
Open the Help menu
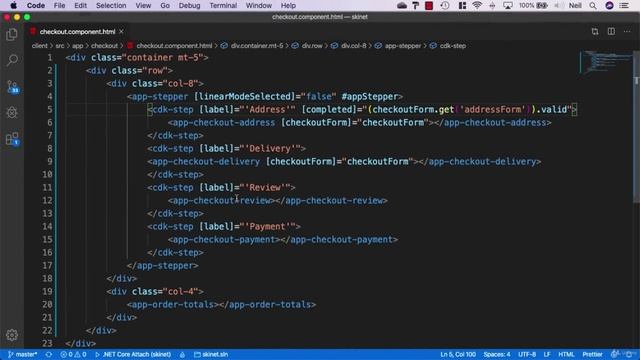pos(288,5)
